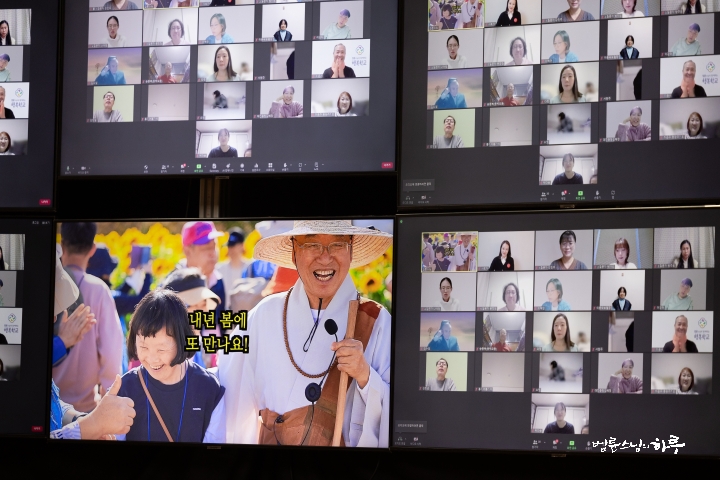Viewport: 720px width, 480px height.
Task: Stop video in top-left monitor Zoom toolbar
Action: coord(83,169)
